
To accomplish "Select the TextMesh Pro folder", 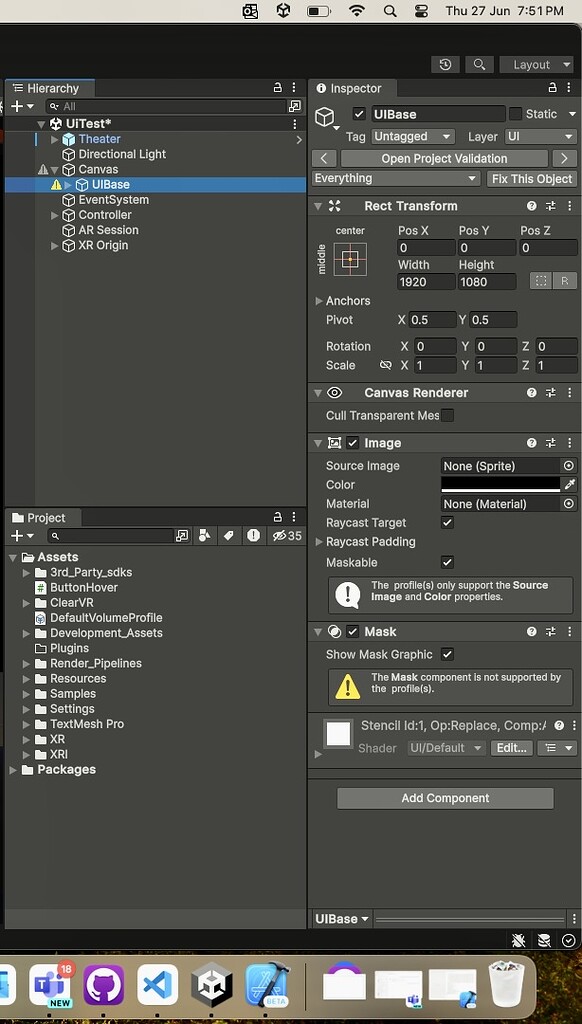I will (86, 723).
